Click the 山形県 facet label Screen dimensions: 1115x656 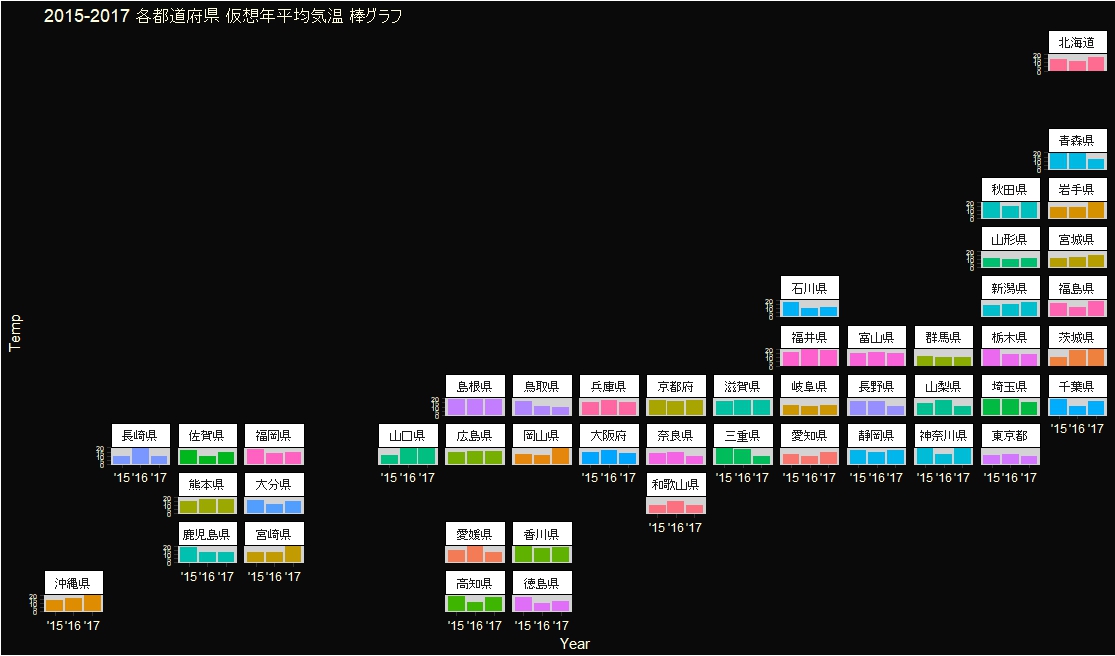point(1010,240)
